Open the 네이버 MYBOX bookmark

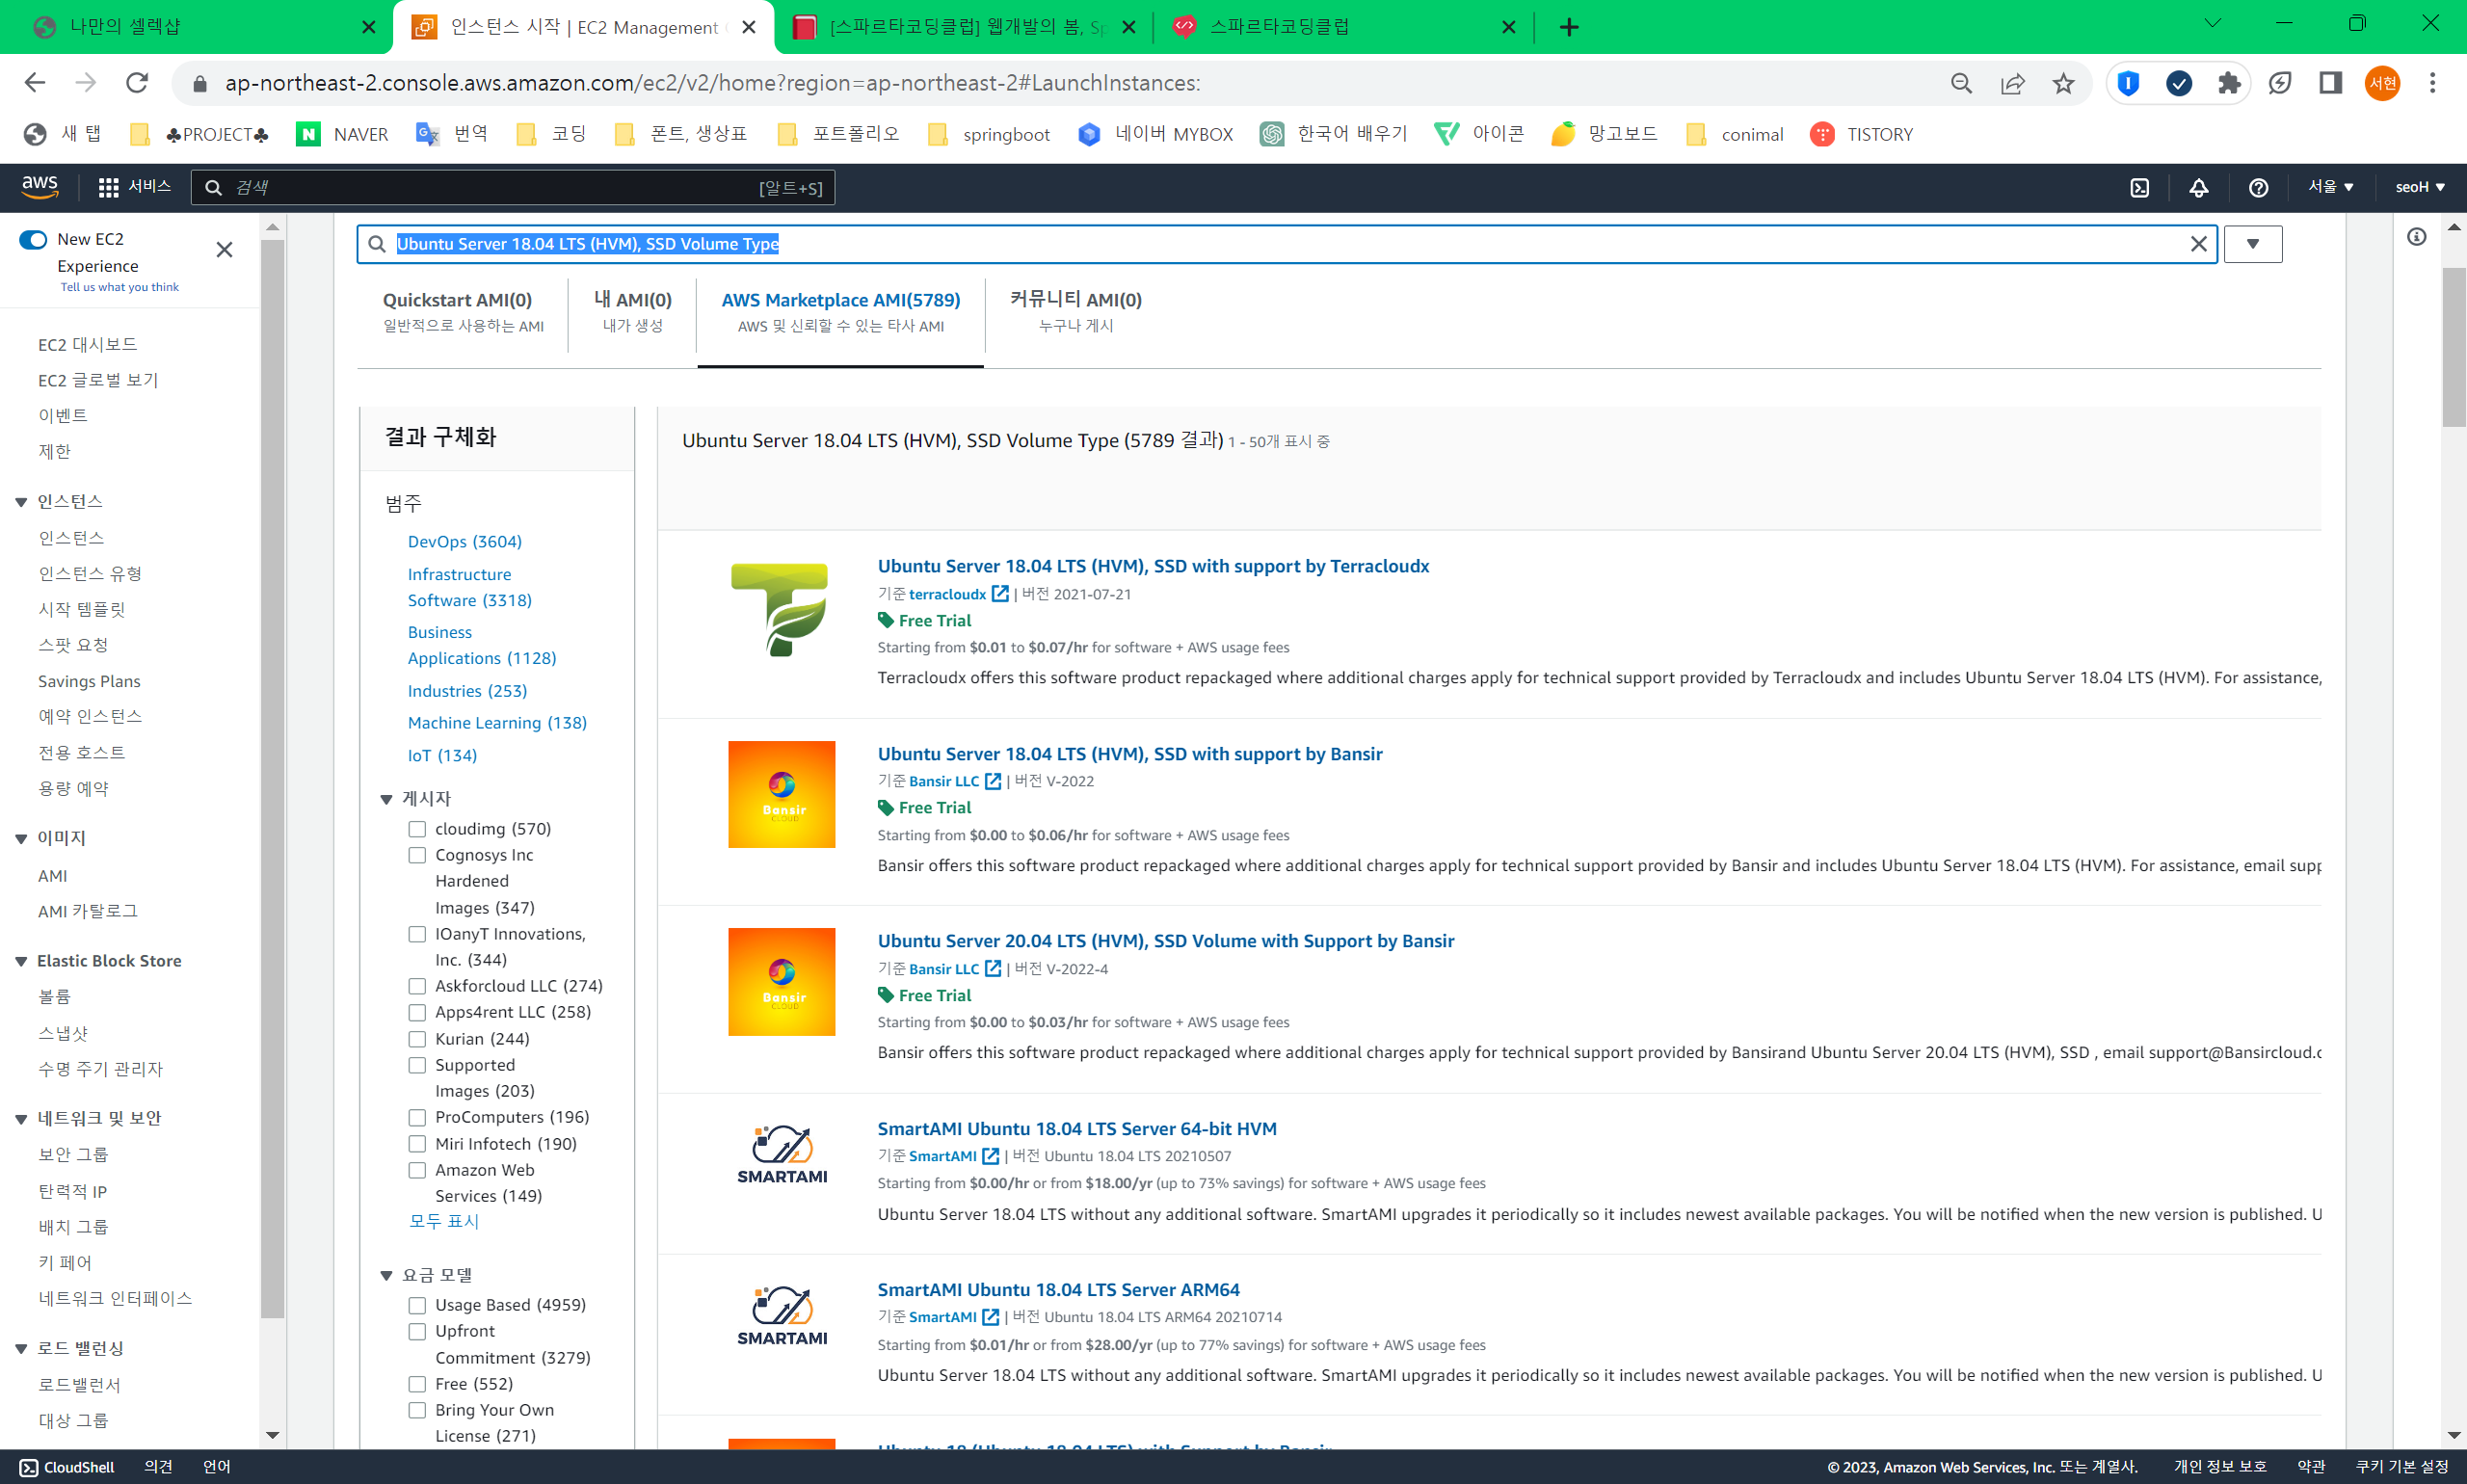click(1155, 135)
